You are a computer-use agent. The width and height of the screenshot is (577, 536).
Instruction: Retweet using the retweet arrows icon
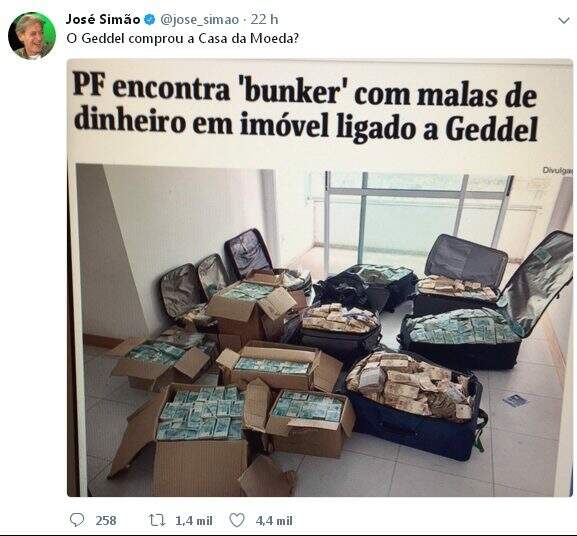tap(157, 521)
